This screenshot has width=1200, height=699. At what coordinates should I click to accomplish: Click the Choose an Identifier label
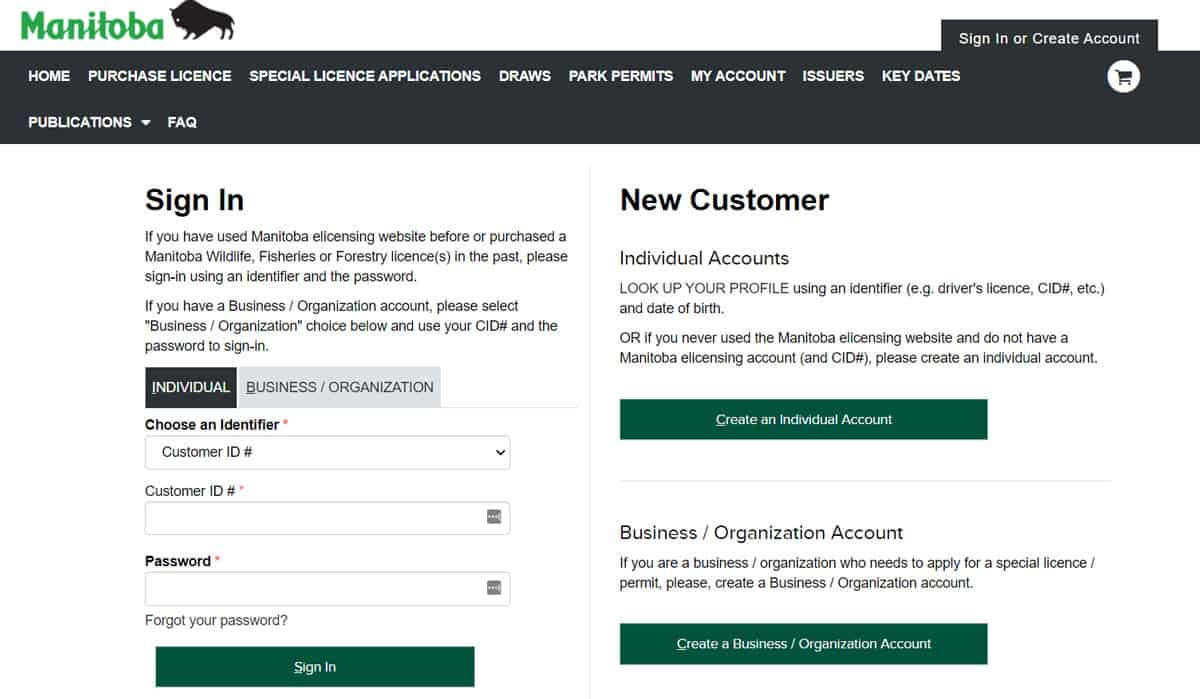click(x=212, y=425)
